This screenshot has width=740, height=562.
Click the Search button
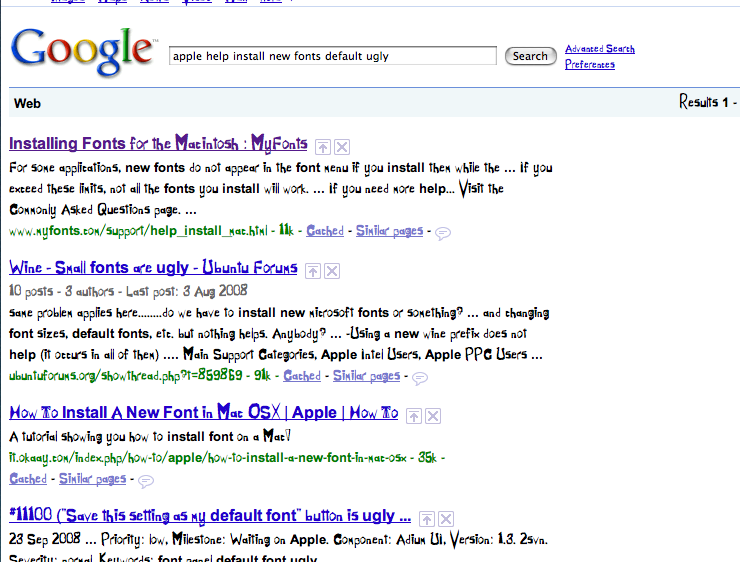click(530, 56)
